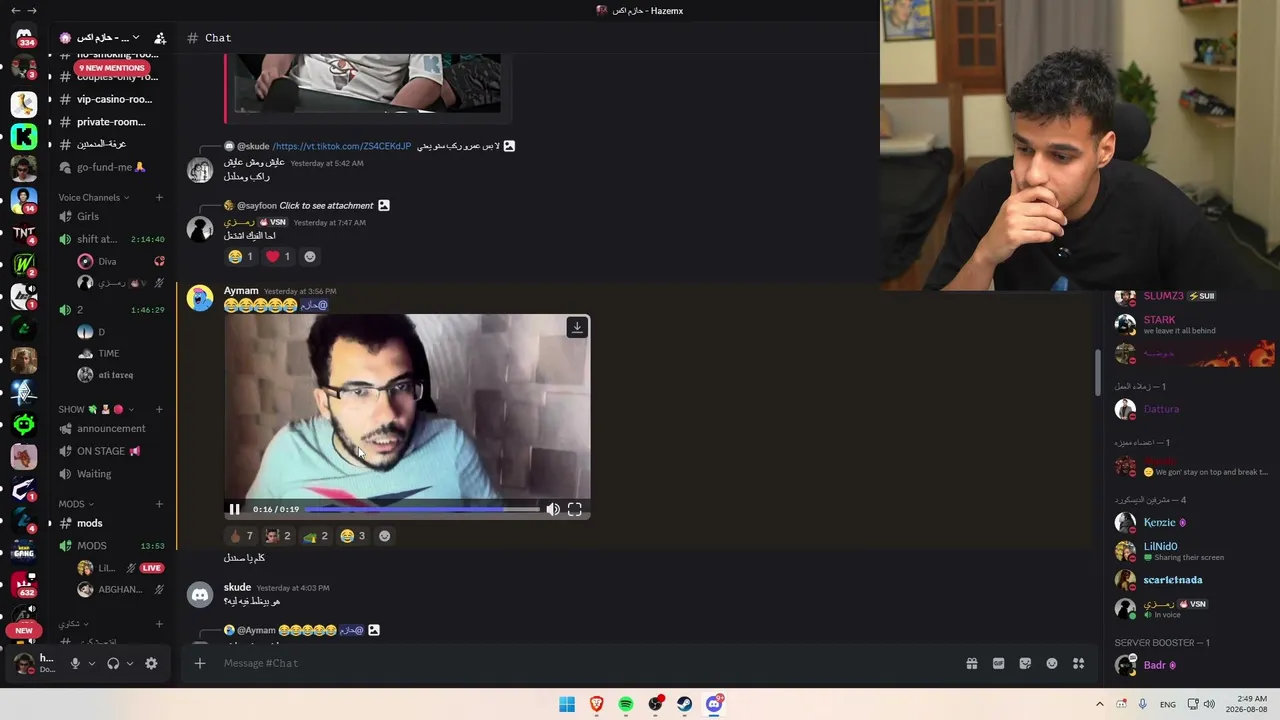Open the announcement channel
Viewport: 1280px width, 720px height.
click(112, 428)
